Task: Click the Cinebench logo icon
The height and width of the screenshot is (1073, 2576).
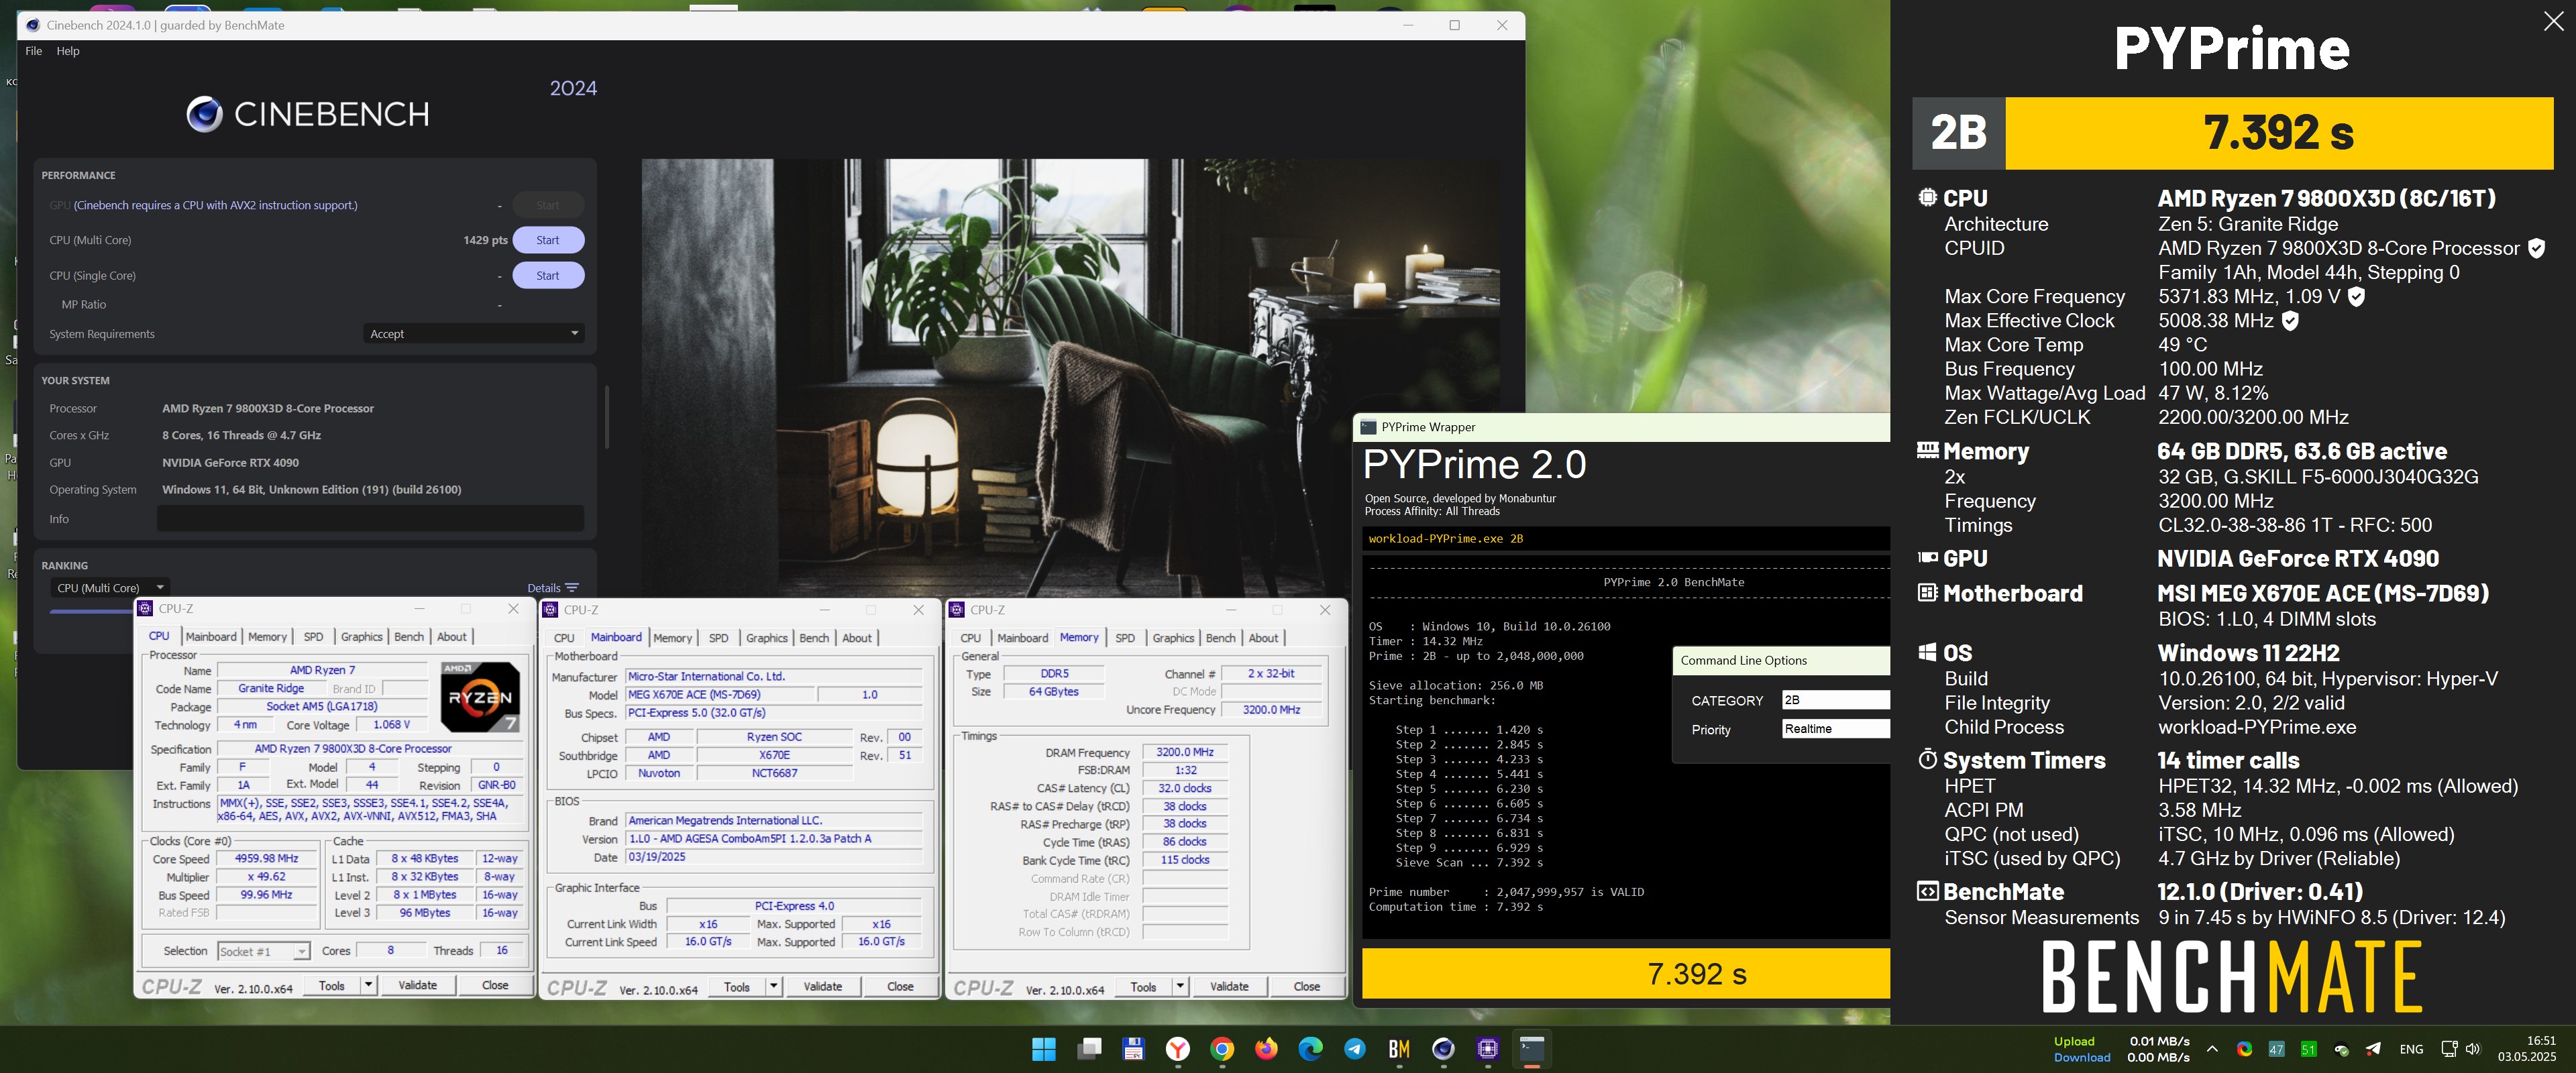Action: pyautogui.click(x=205, y=114)
